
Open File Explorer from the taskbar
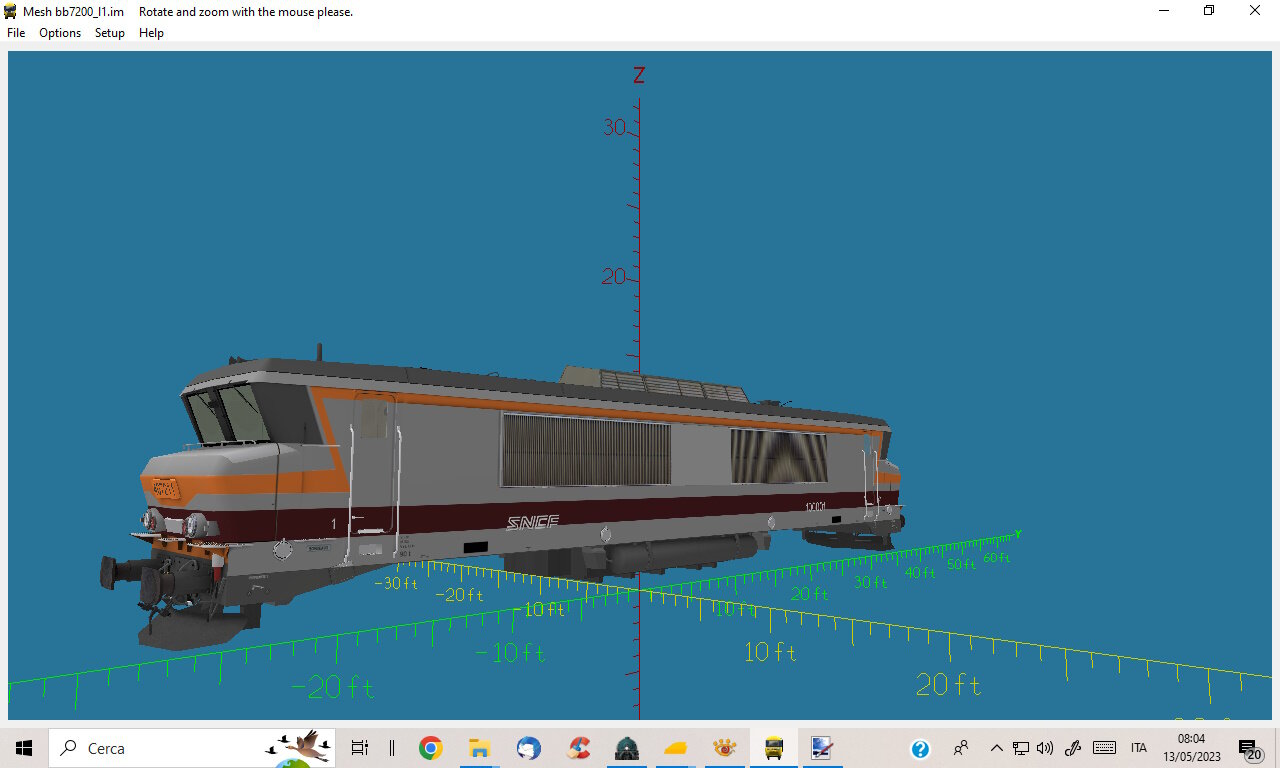click(x=479, y=748)
